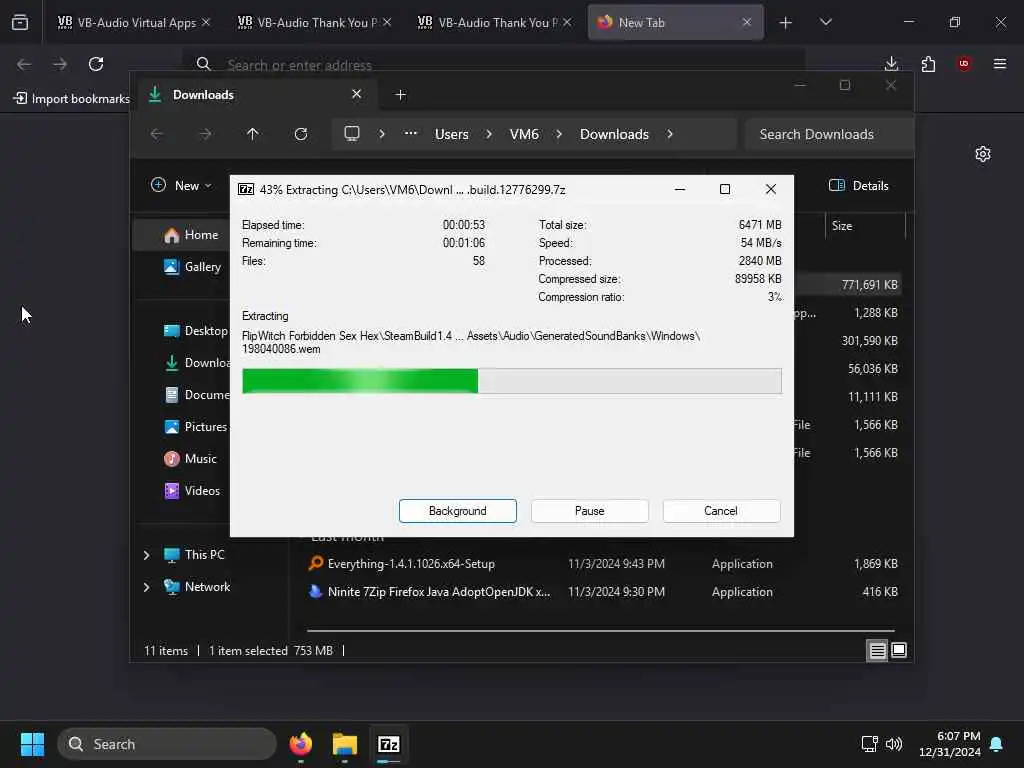Click the taskbar Search box
This screenshot has width=1024, height=768.
click(167, 744)
